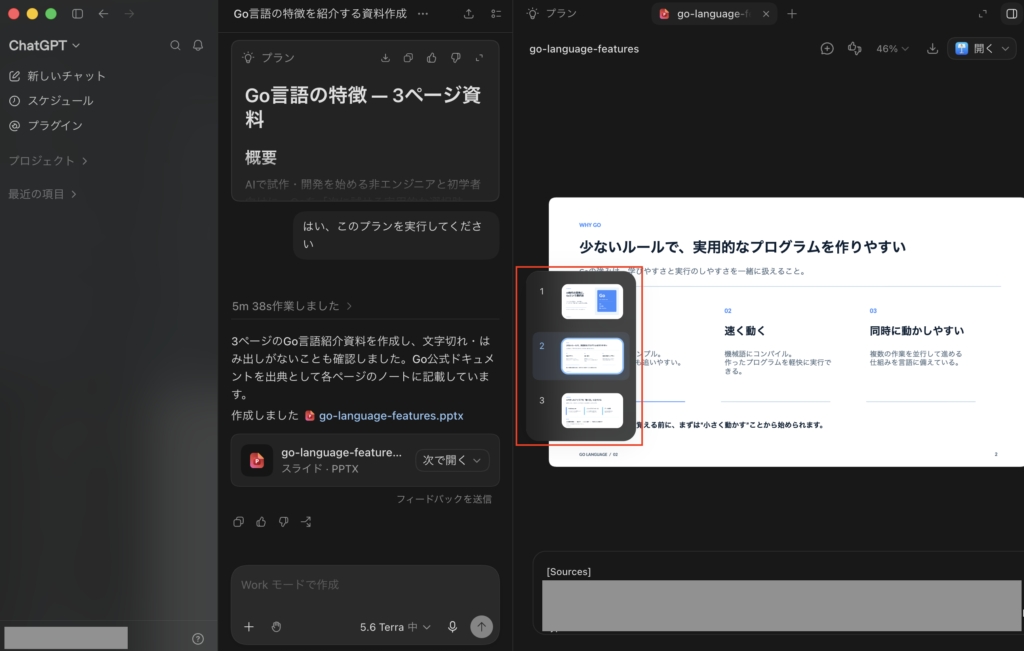This screenshot has width=1024, height=651.
Task: Expand the ChatGPT model dropdown
Action: pyautogui.click(x=44, y=45)
